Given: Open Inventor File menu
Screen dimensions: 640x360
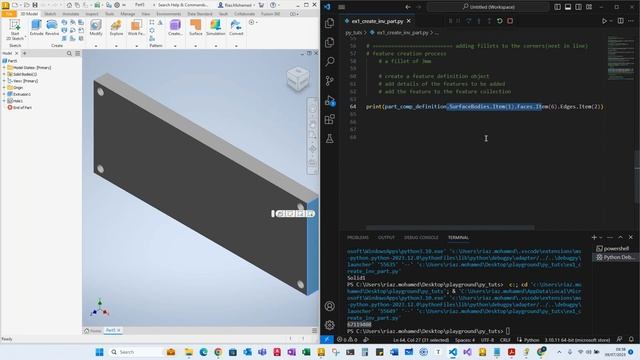Looking at the screenshot, I should (8, 14).
